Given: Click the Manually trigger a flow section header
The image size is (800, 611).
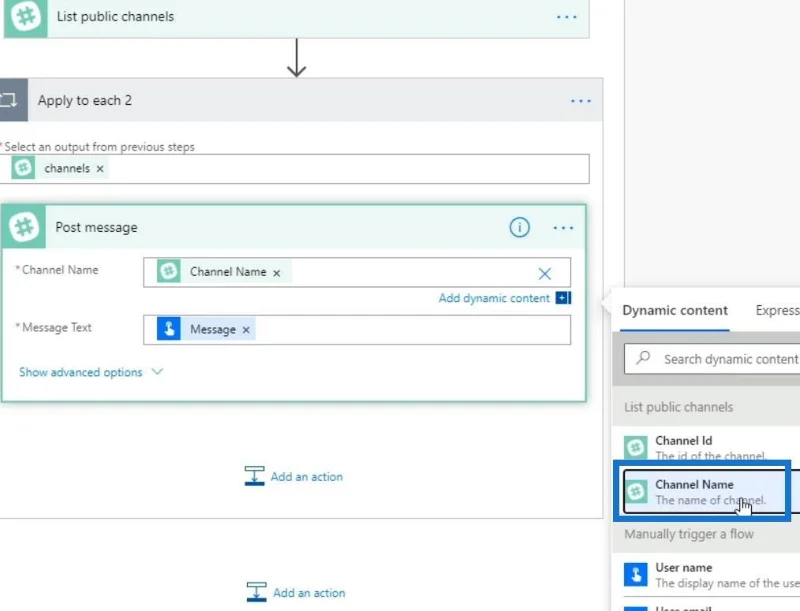Looking at the screenshot, I should click(x=707, y=533).
